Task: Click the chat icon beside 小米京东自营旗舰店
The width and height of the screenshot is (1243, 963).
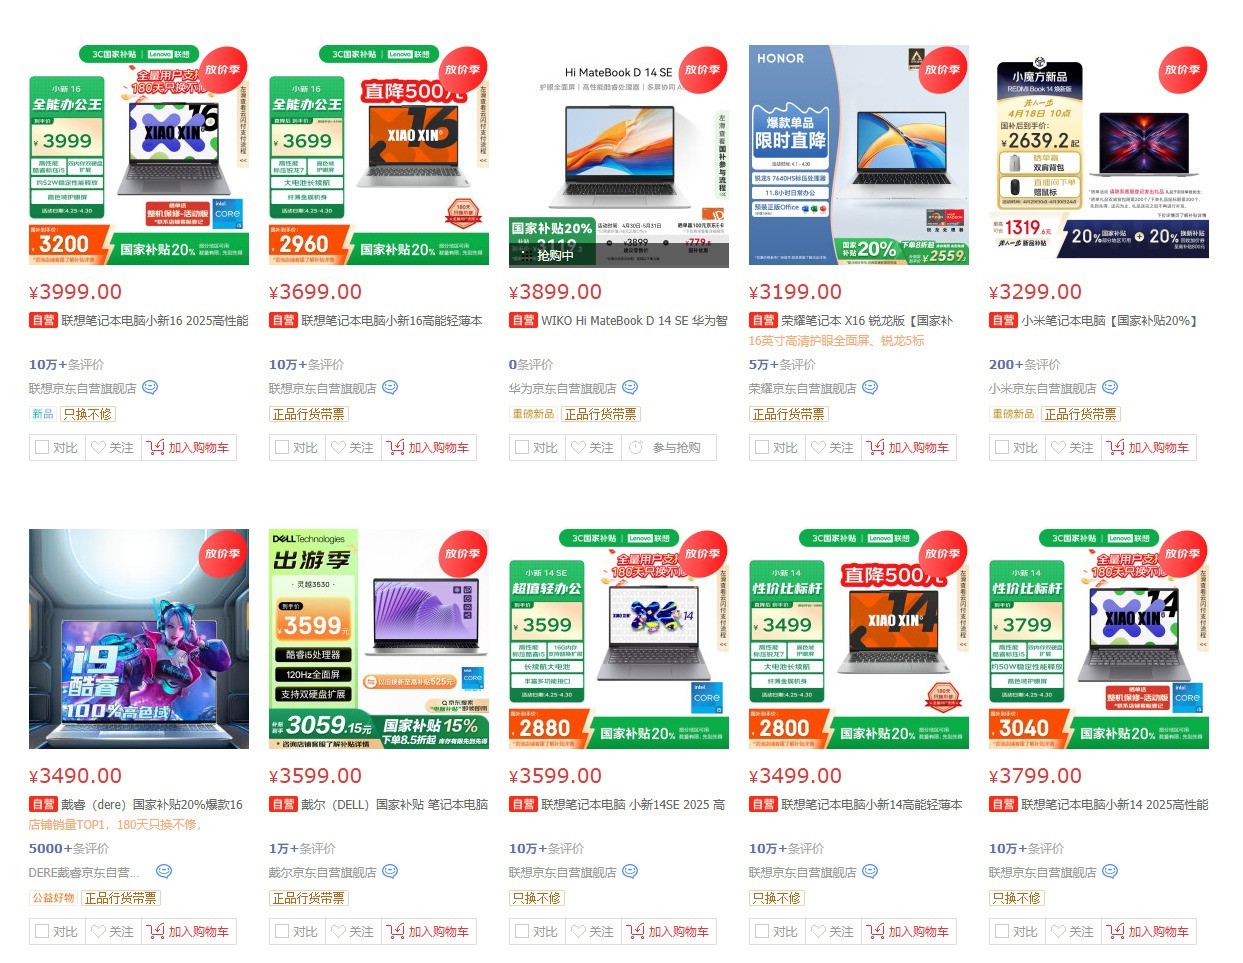Action: (x=1110, y=388)
